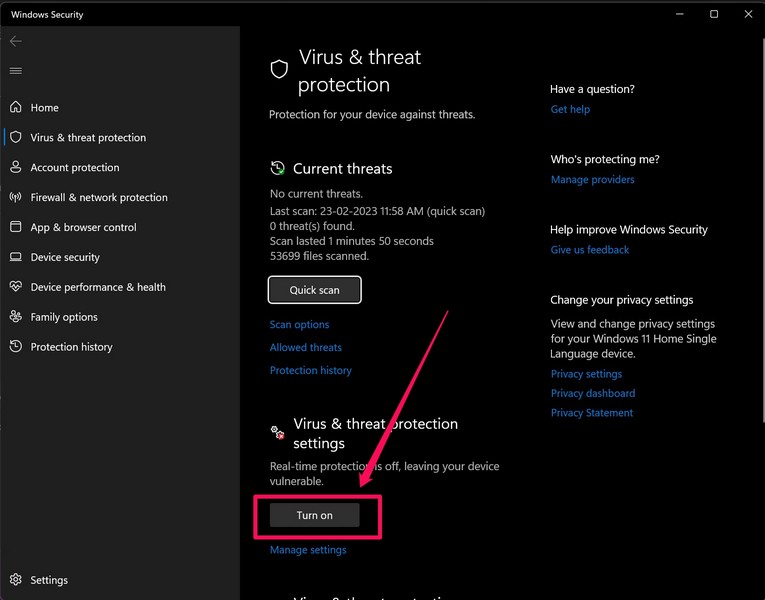Image resolution: width=765 pixels, height=600 pixels.
Task: Select Virus & threat protection shield icon
Action: pyautogui.click(x=16, y=138)
